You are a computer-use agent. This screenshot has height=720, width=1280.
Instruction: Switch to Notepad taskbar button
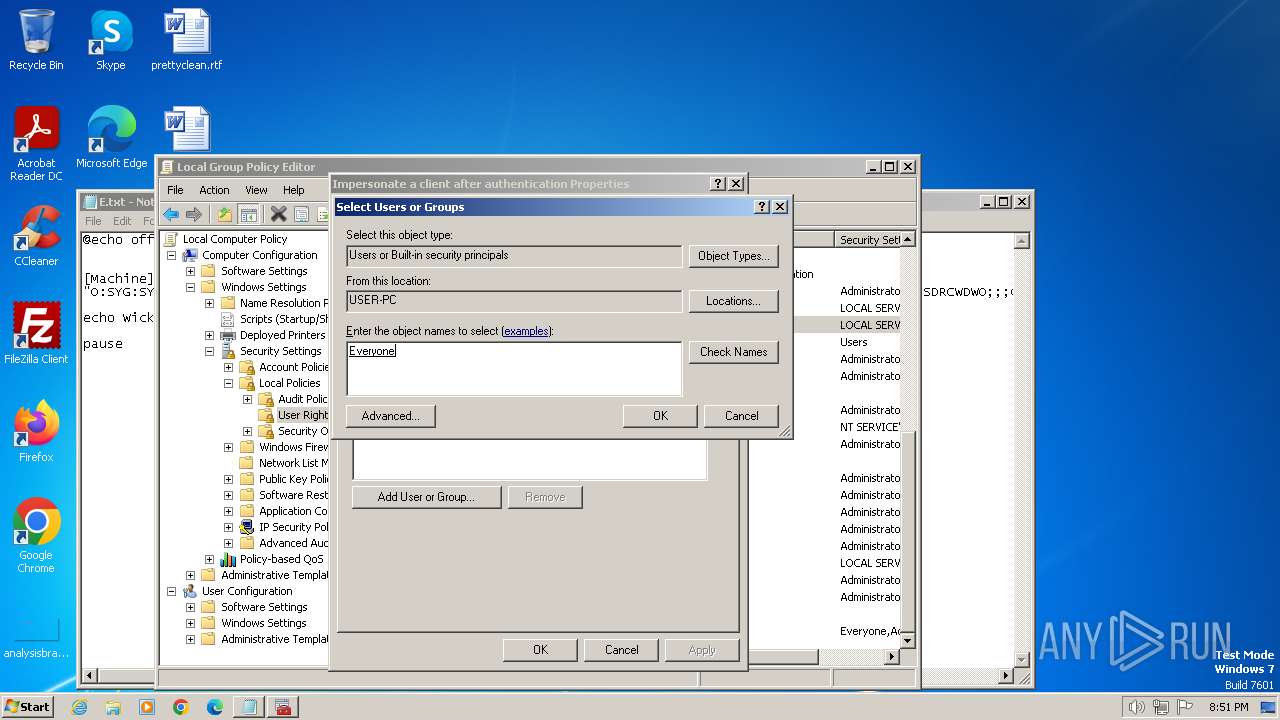point(248,707)
